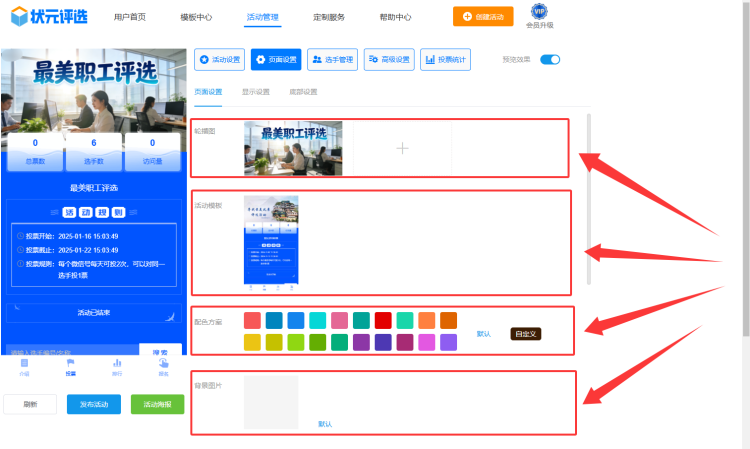Pick the yellow swatch starting the second row
Viewport: 750px width, 449px height.
pos(252,342)
